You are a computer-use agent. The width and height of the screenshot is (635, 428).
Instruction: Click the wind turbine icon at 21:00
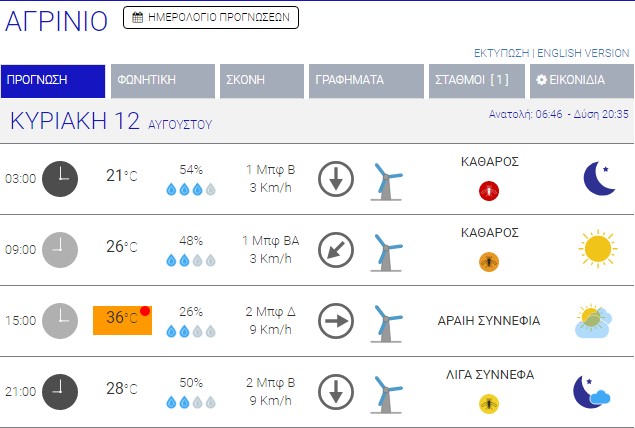pos(386,393)
